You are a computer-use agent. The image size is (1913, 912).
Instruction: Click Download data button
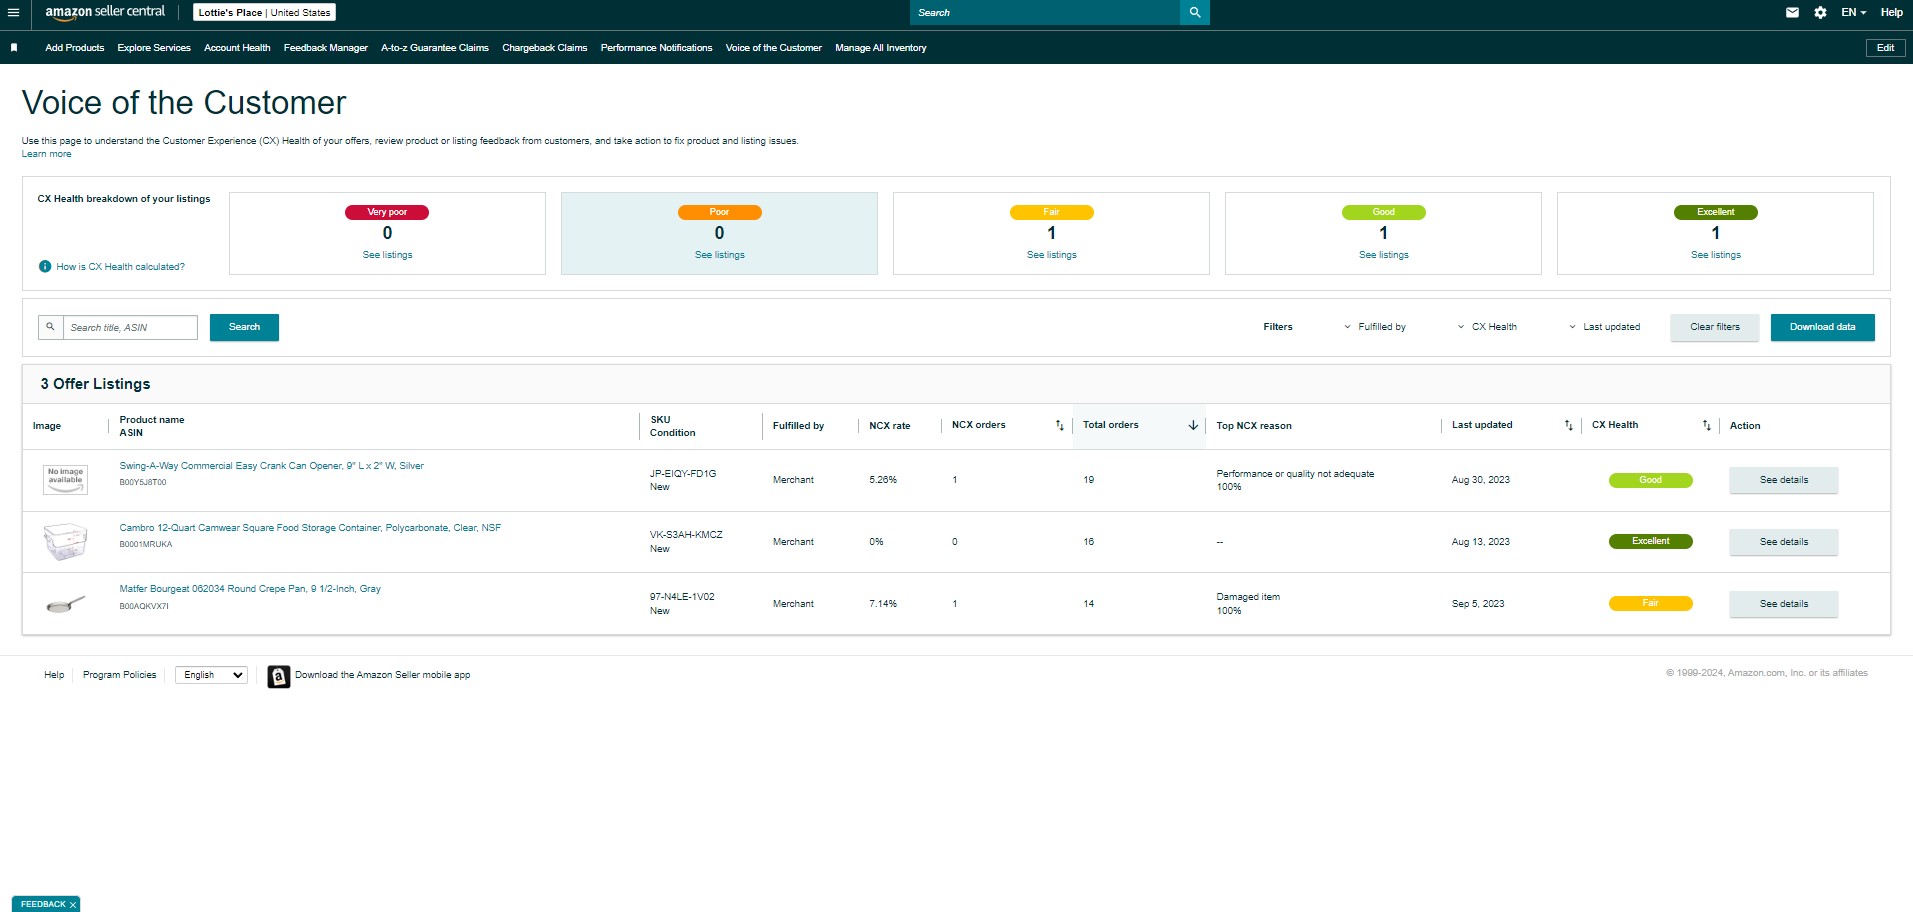[x=1823, y=327]
